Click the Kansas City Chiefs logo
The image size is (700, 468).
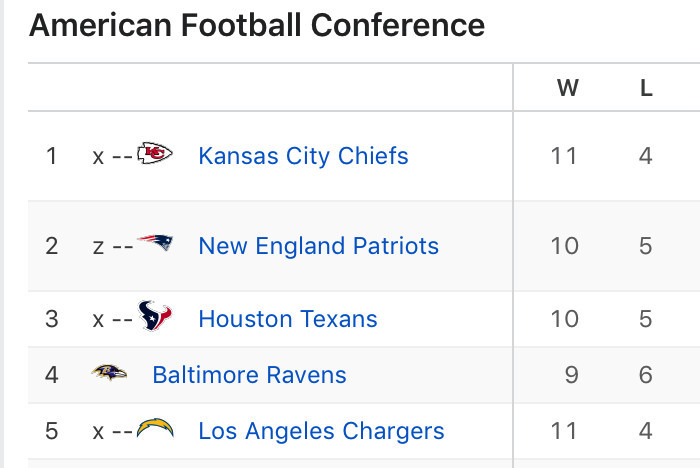click(154, 153)
